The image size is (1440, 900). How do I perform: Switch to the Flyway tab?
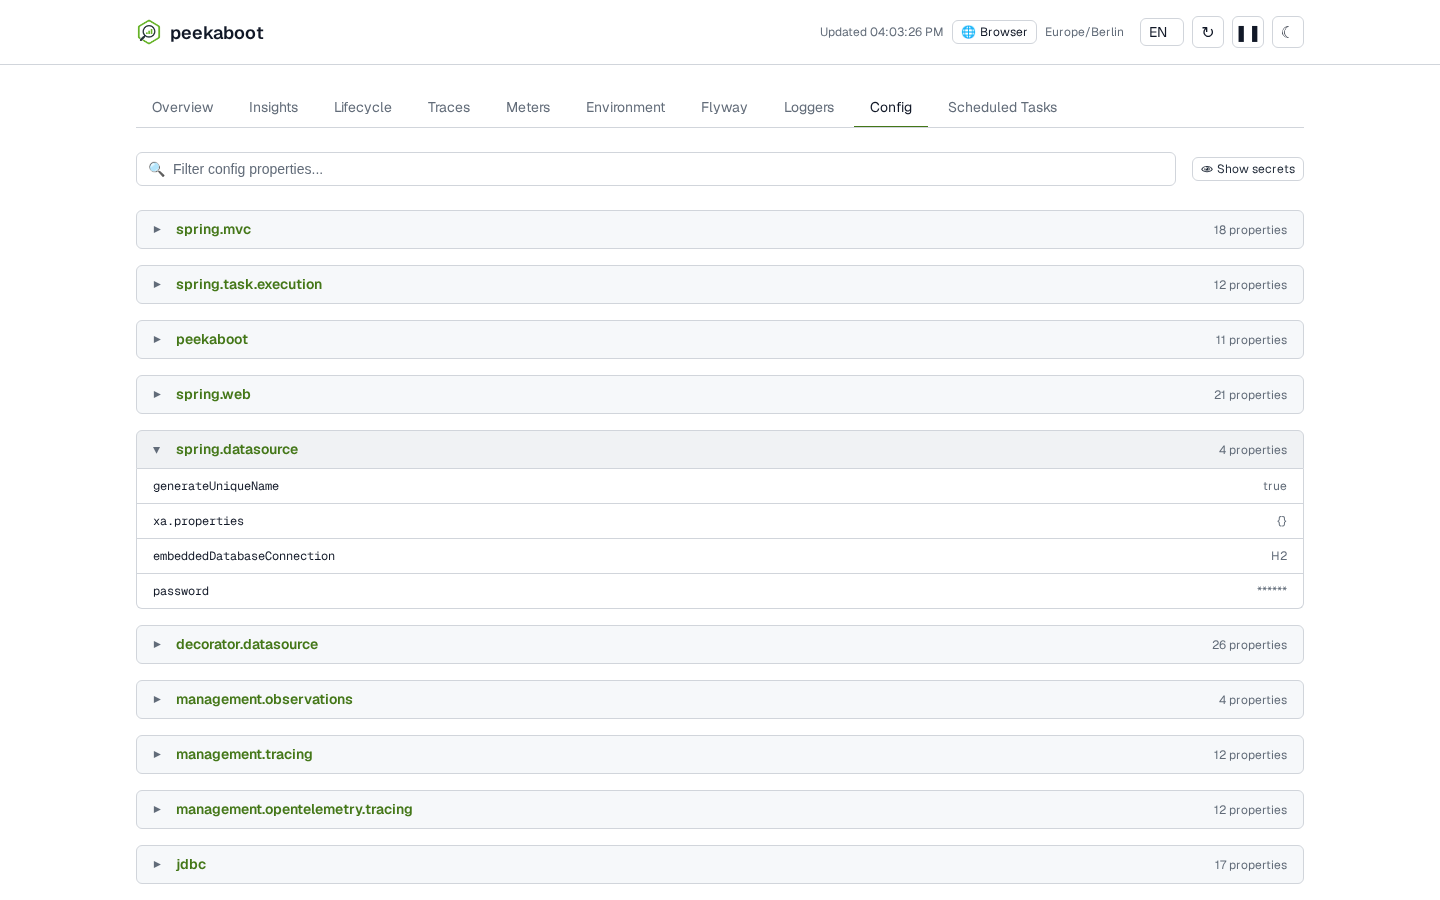(x=724, y=107)
